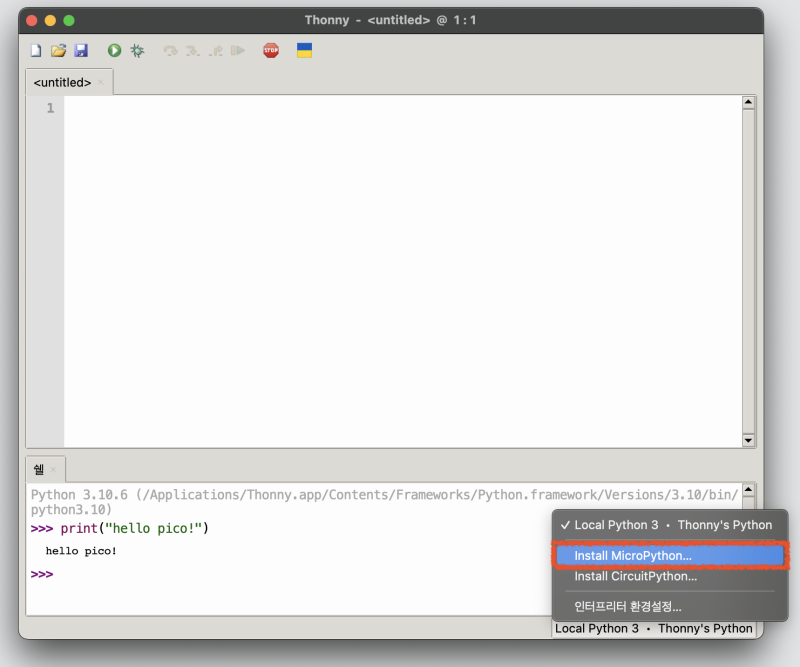Create a new file with toolbar icon

tap(36, 51)
